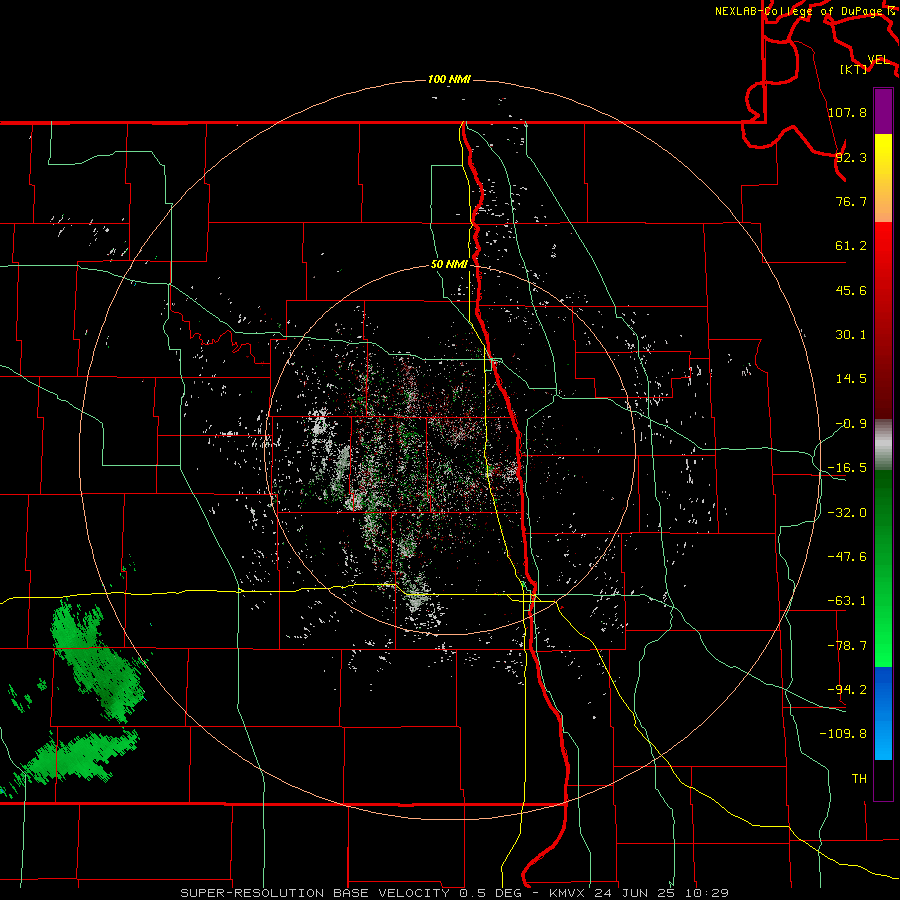The image size is (900, 900).
Task: Click the -78.7 velocity scale value
Action: tap(847, 646)
